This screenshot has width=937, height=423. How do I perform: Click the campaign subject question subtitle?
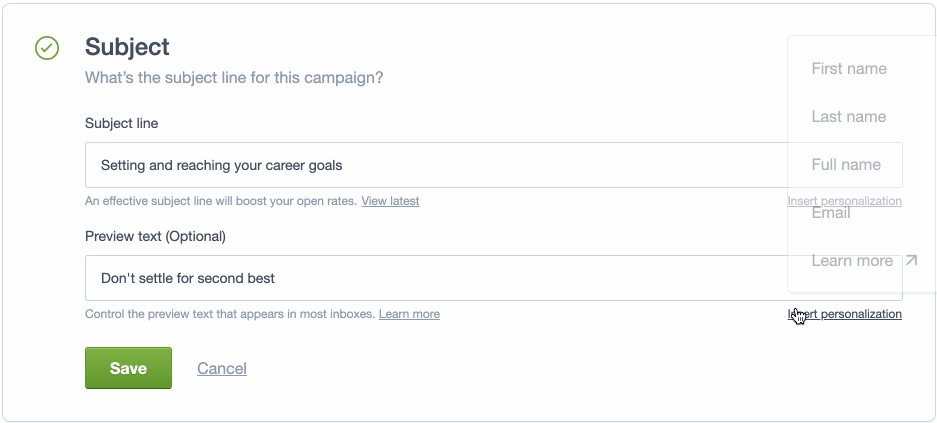(x=234, y=77)
